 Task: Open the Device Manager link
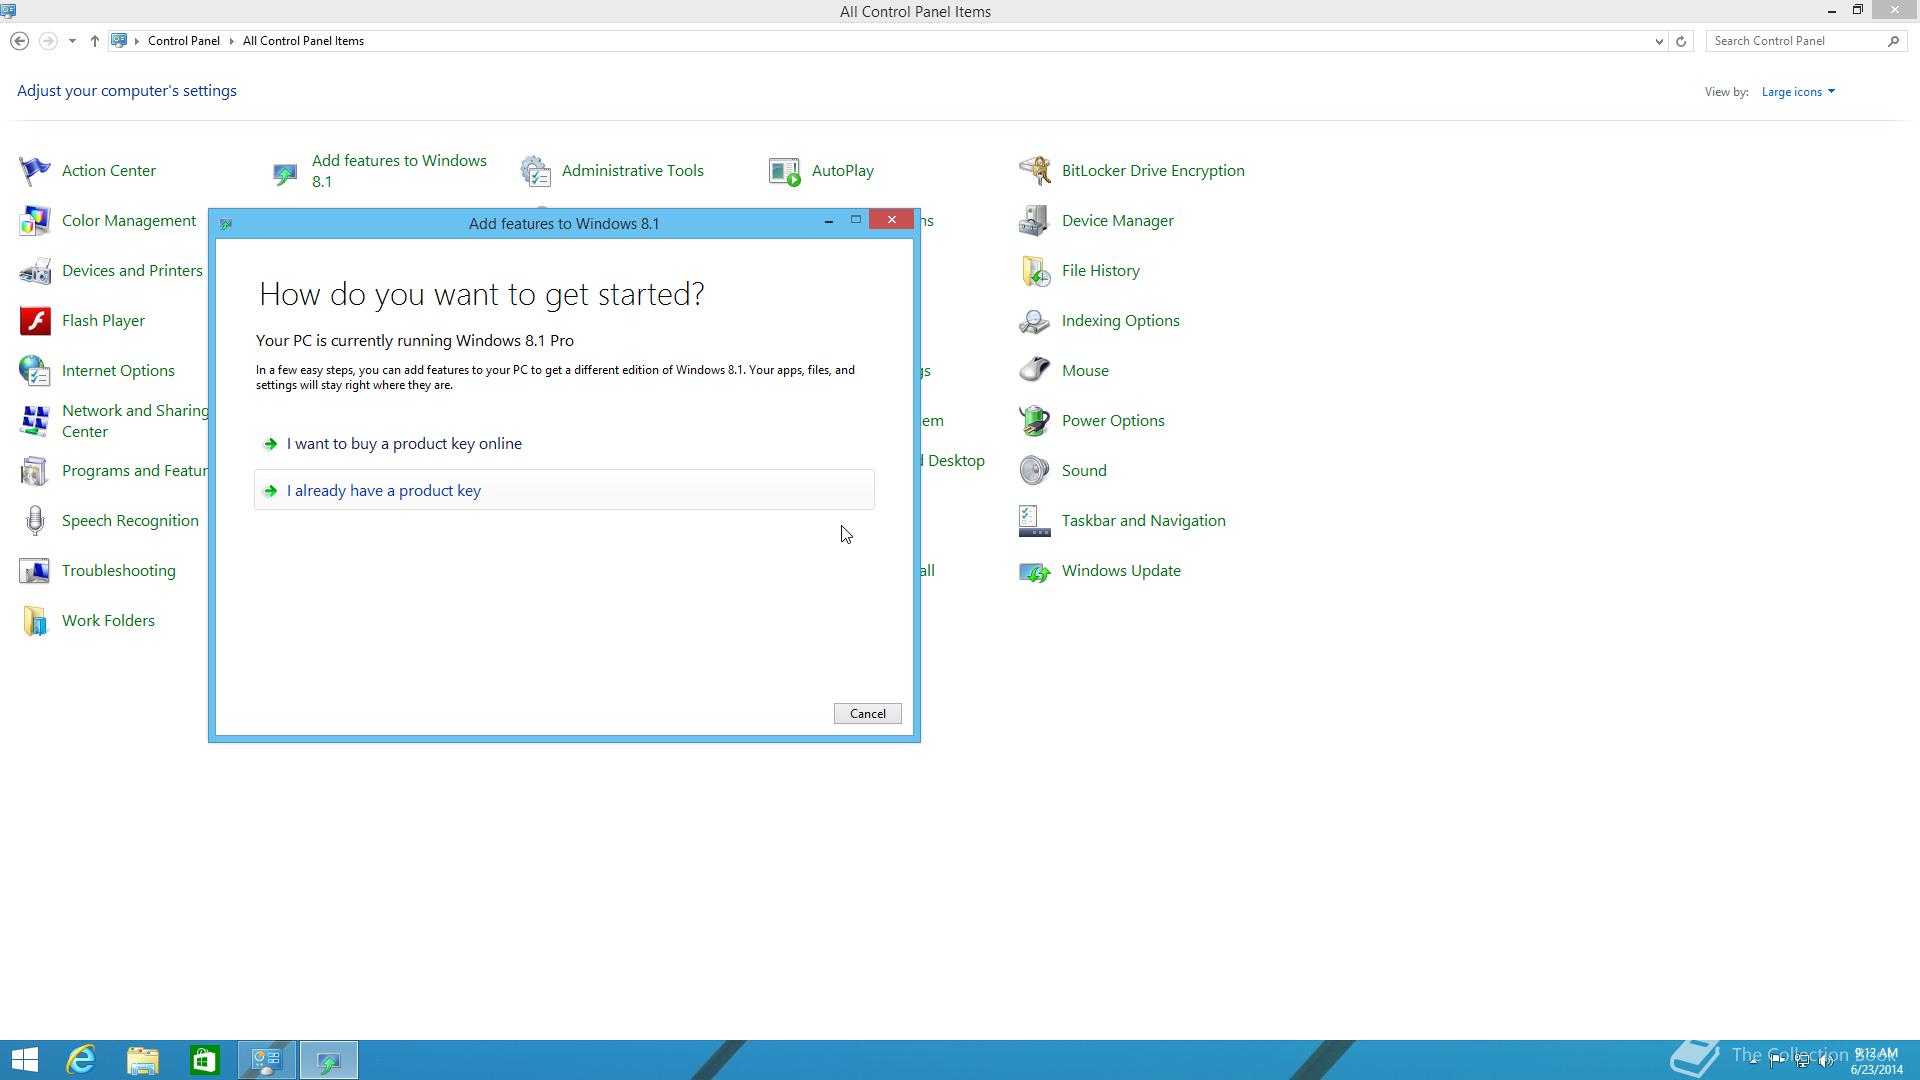(1118, 221)
